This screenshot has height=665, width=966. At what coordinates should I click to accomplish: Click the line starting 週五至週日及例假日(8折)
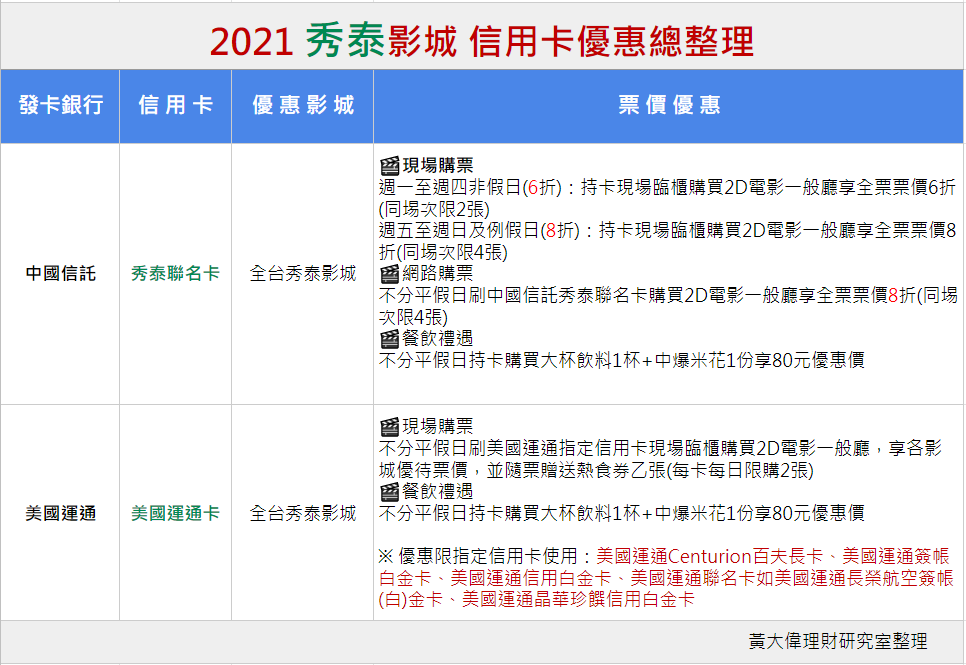pos(667,231)
